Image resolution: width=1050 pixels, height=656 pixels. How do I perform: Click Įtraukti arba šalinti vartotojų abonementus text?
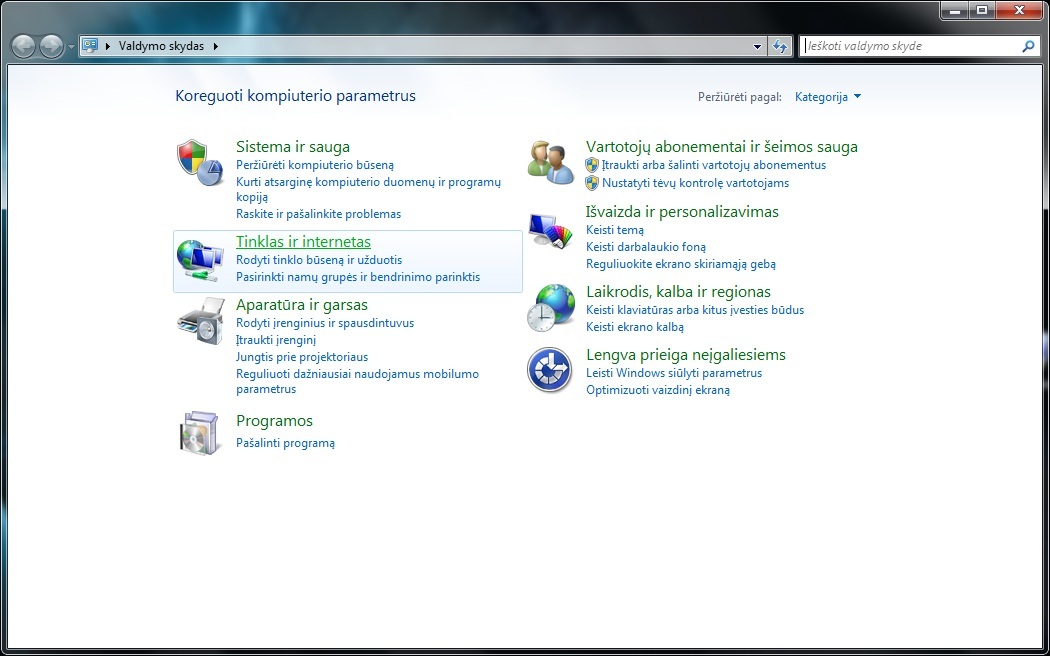pos(714,165)
